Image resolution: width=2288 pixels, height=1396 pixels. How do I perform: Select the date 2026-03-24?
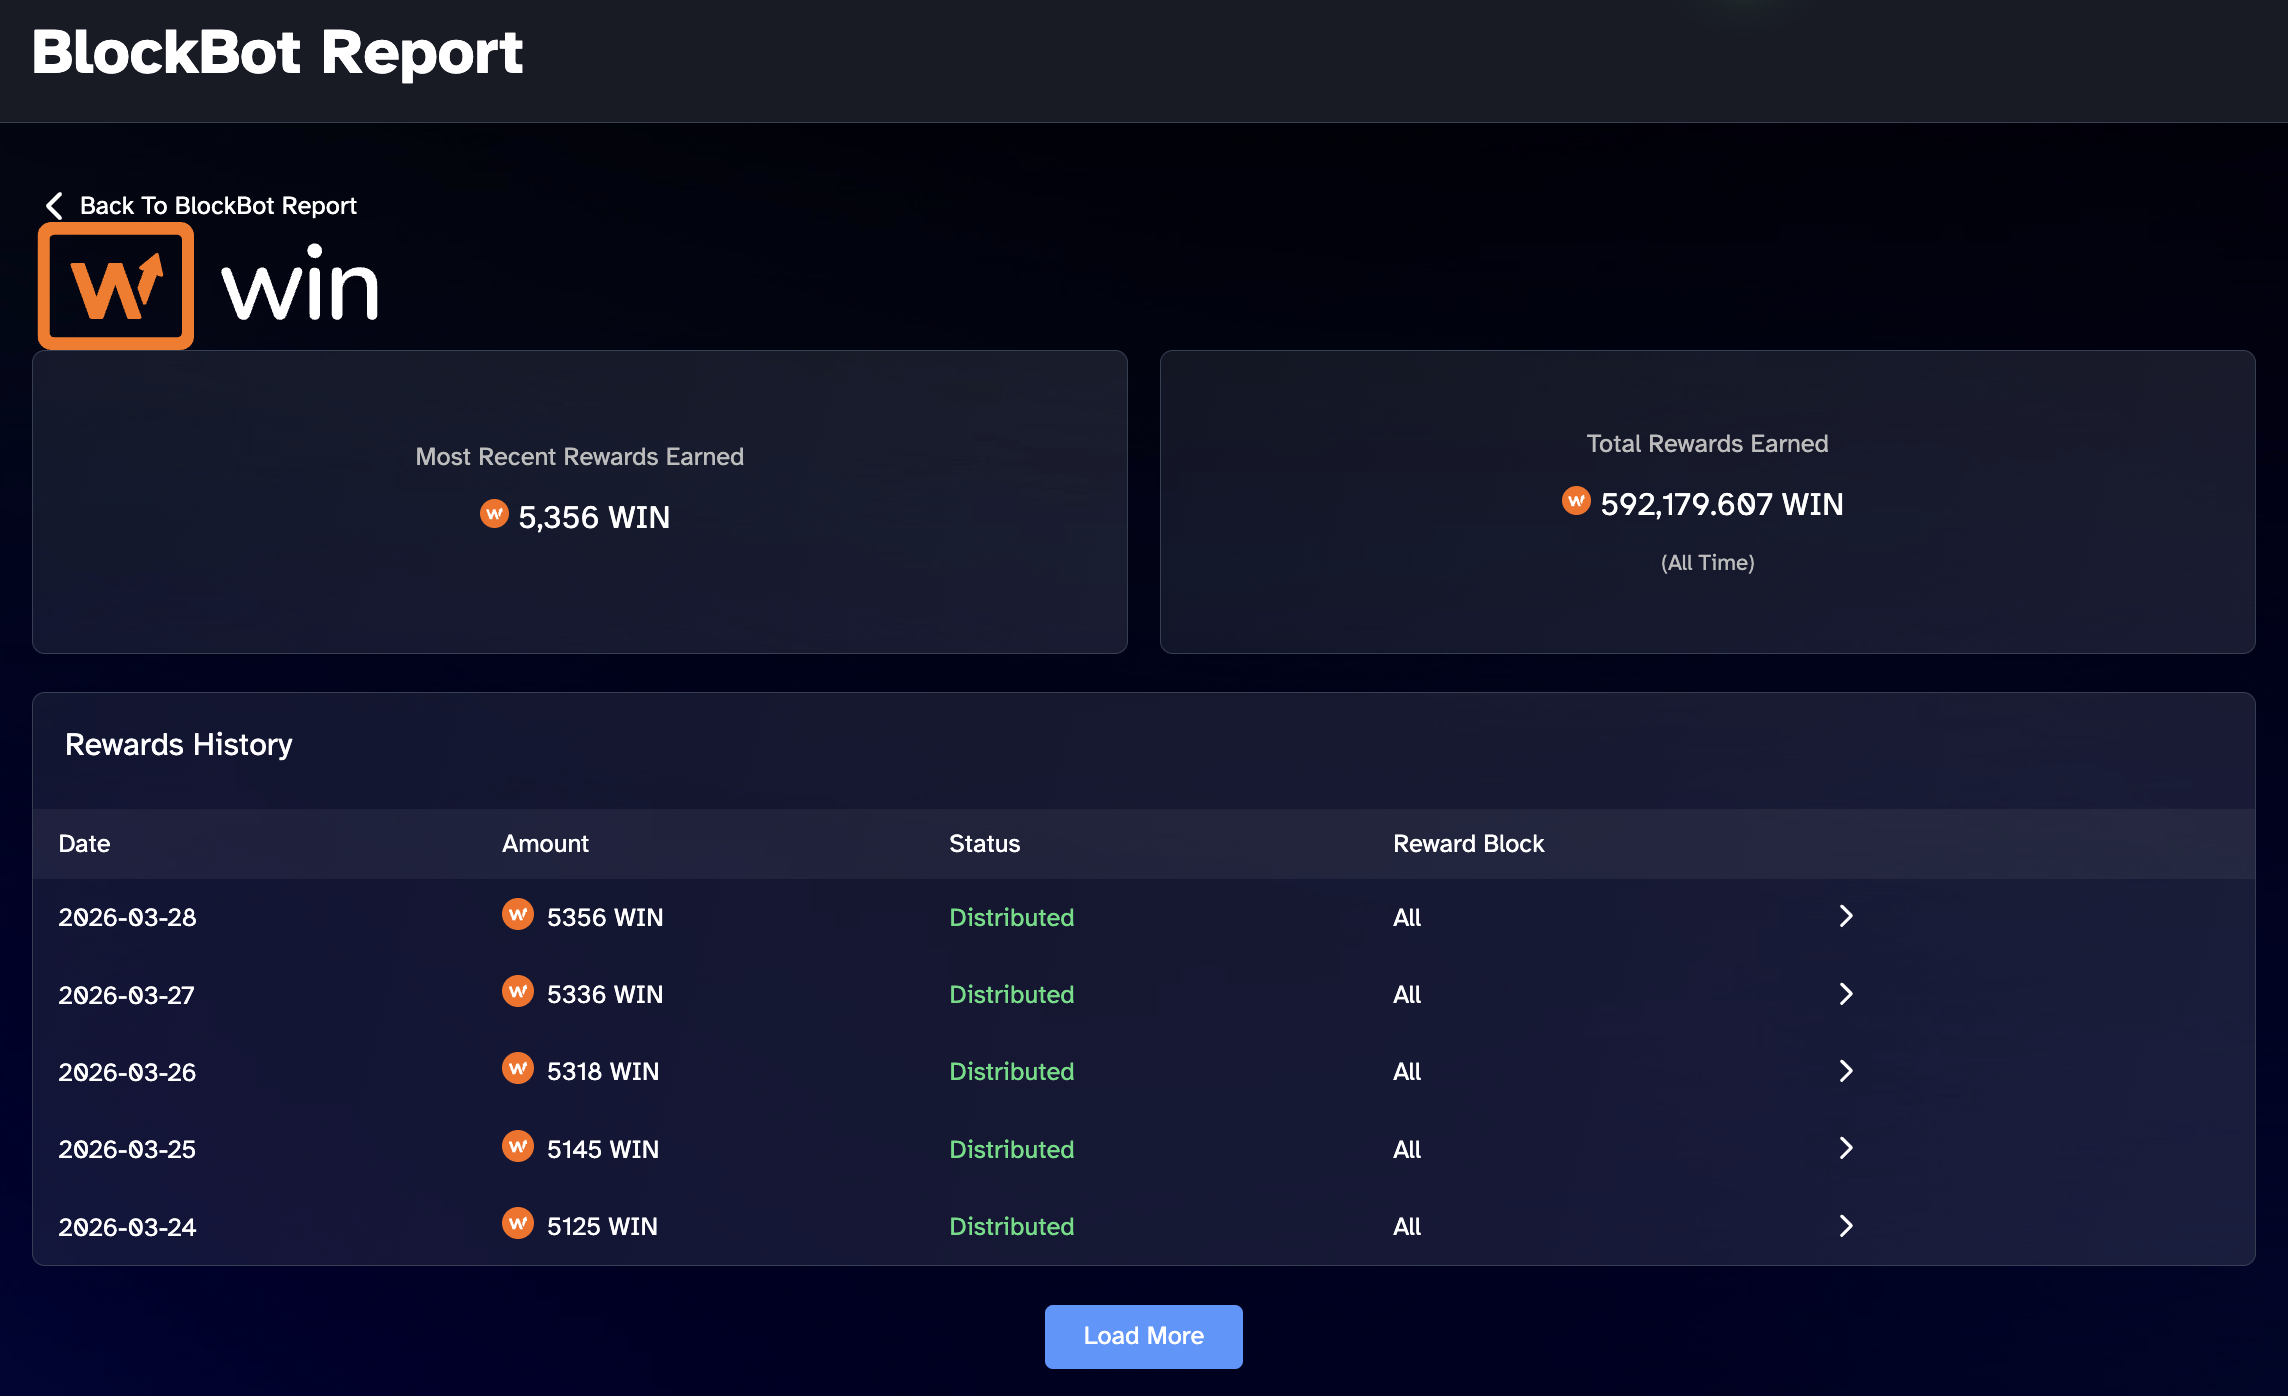(x=127, y=1227)
